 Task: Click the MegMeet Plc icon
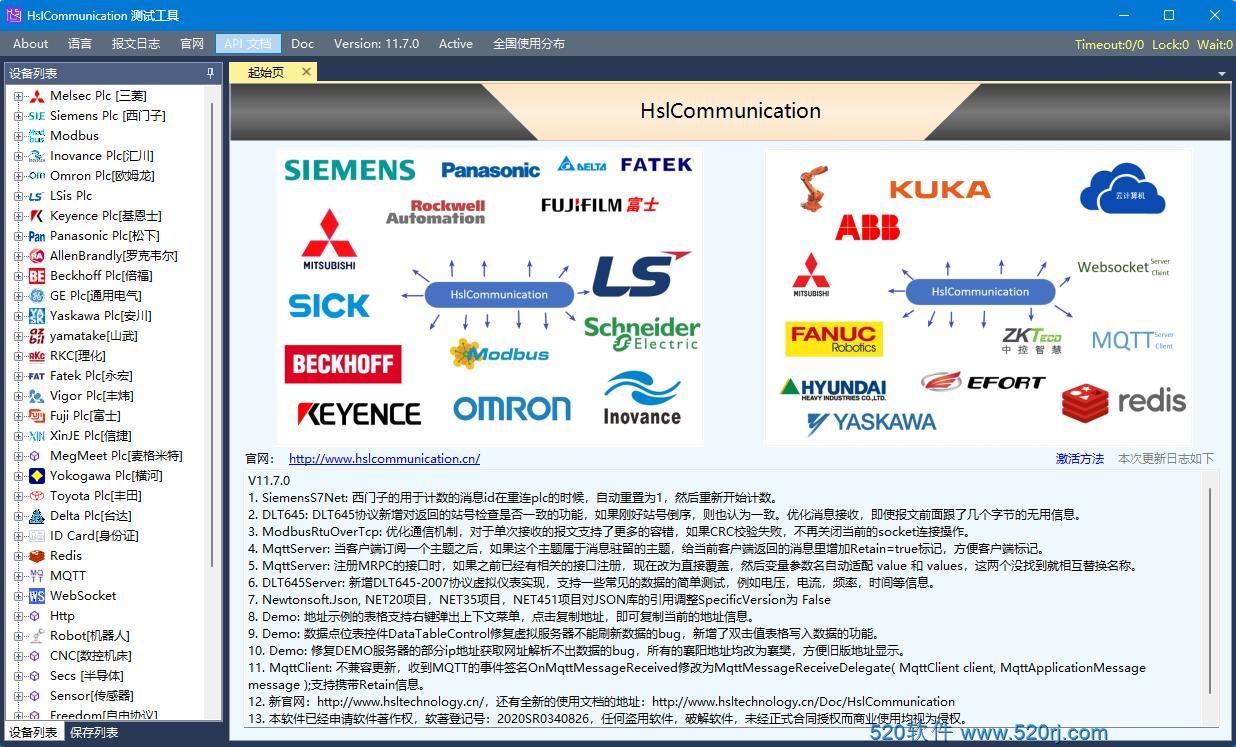[37, 456]
